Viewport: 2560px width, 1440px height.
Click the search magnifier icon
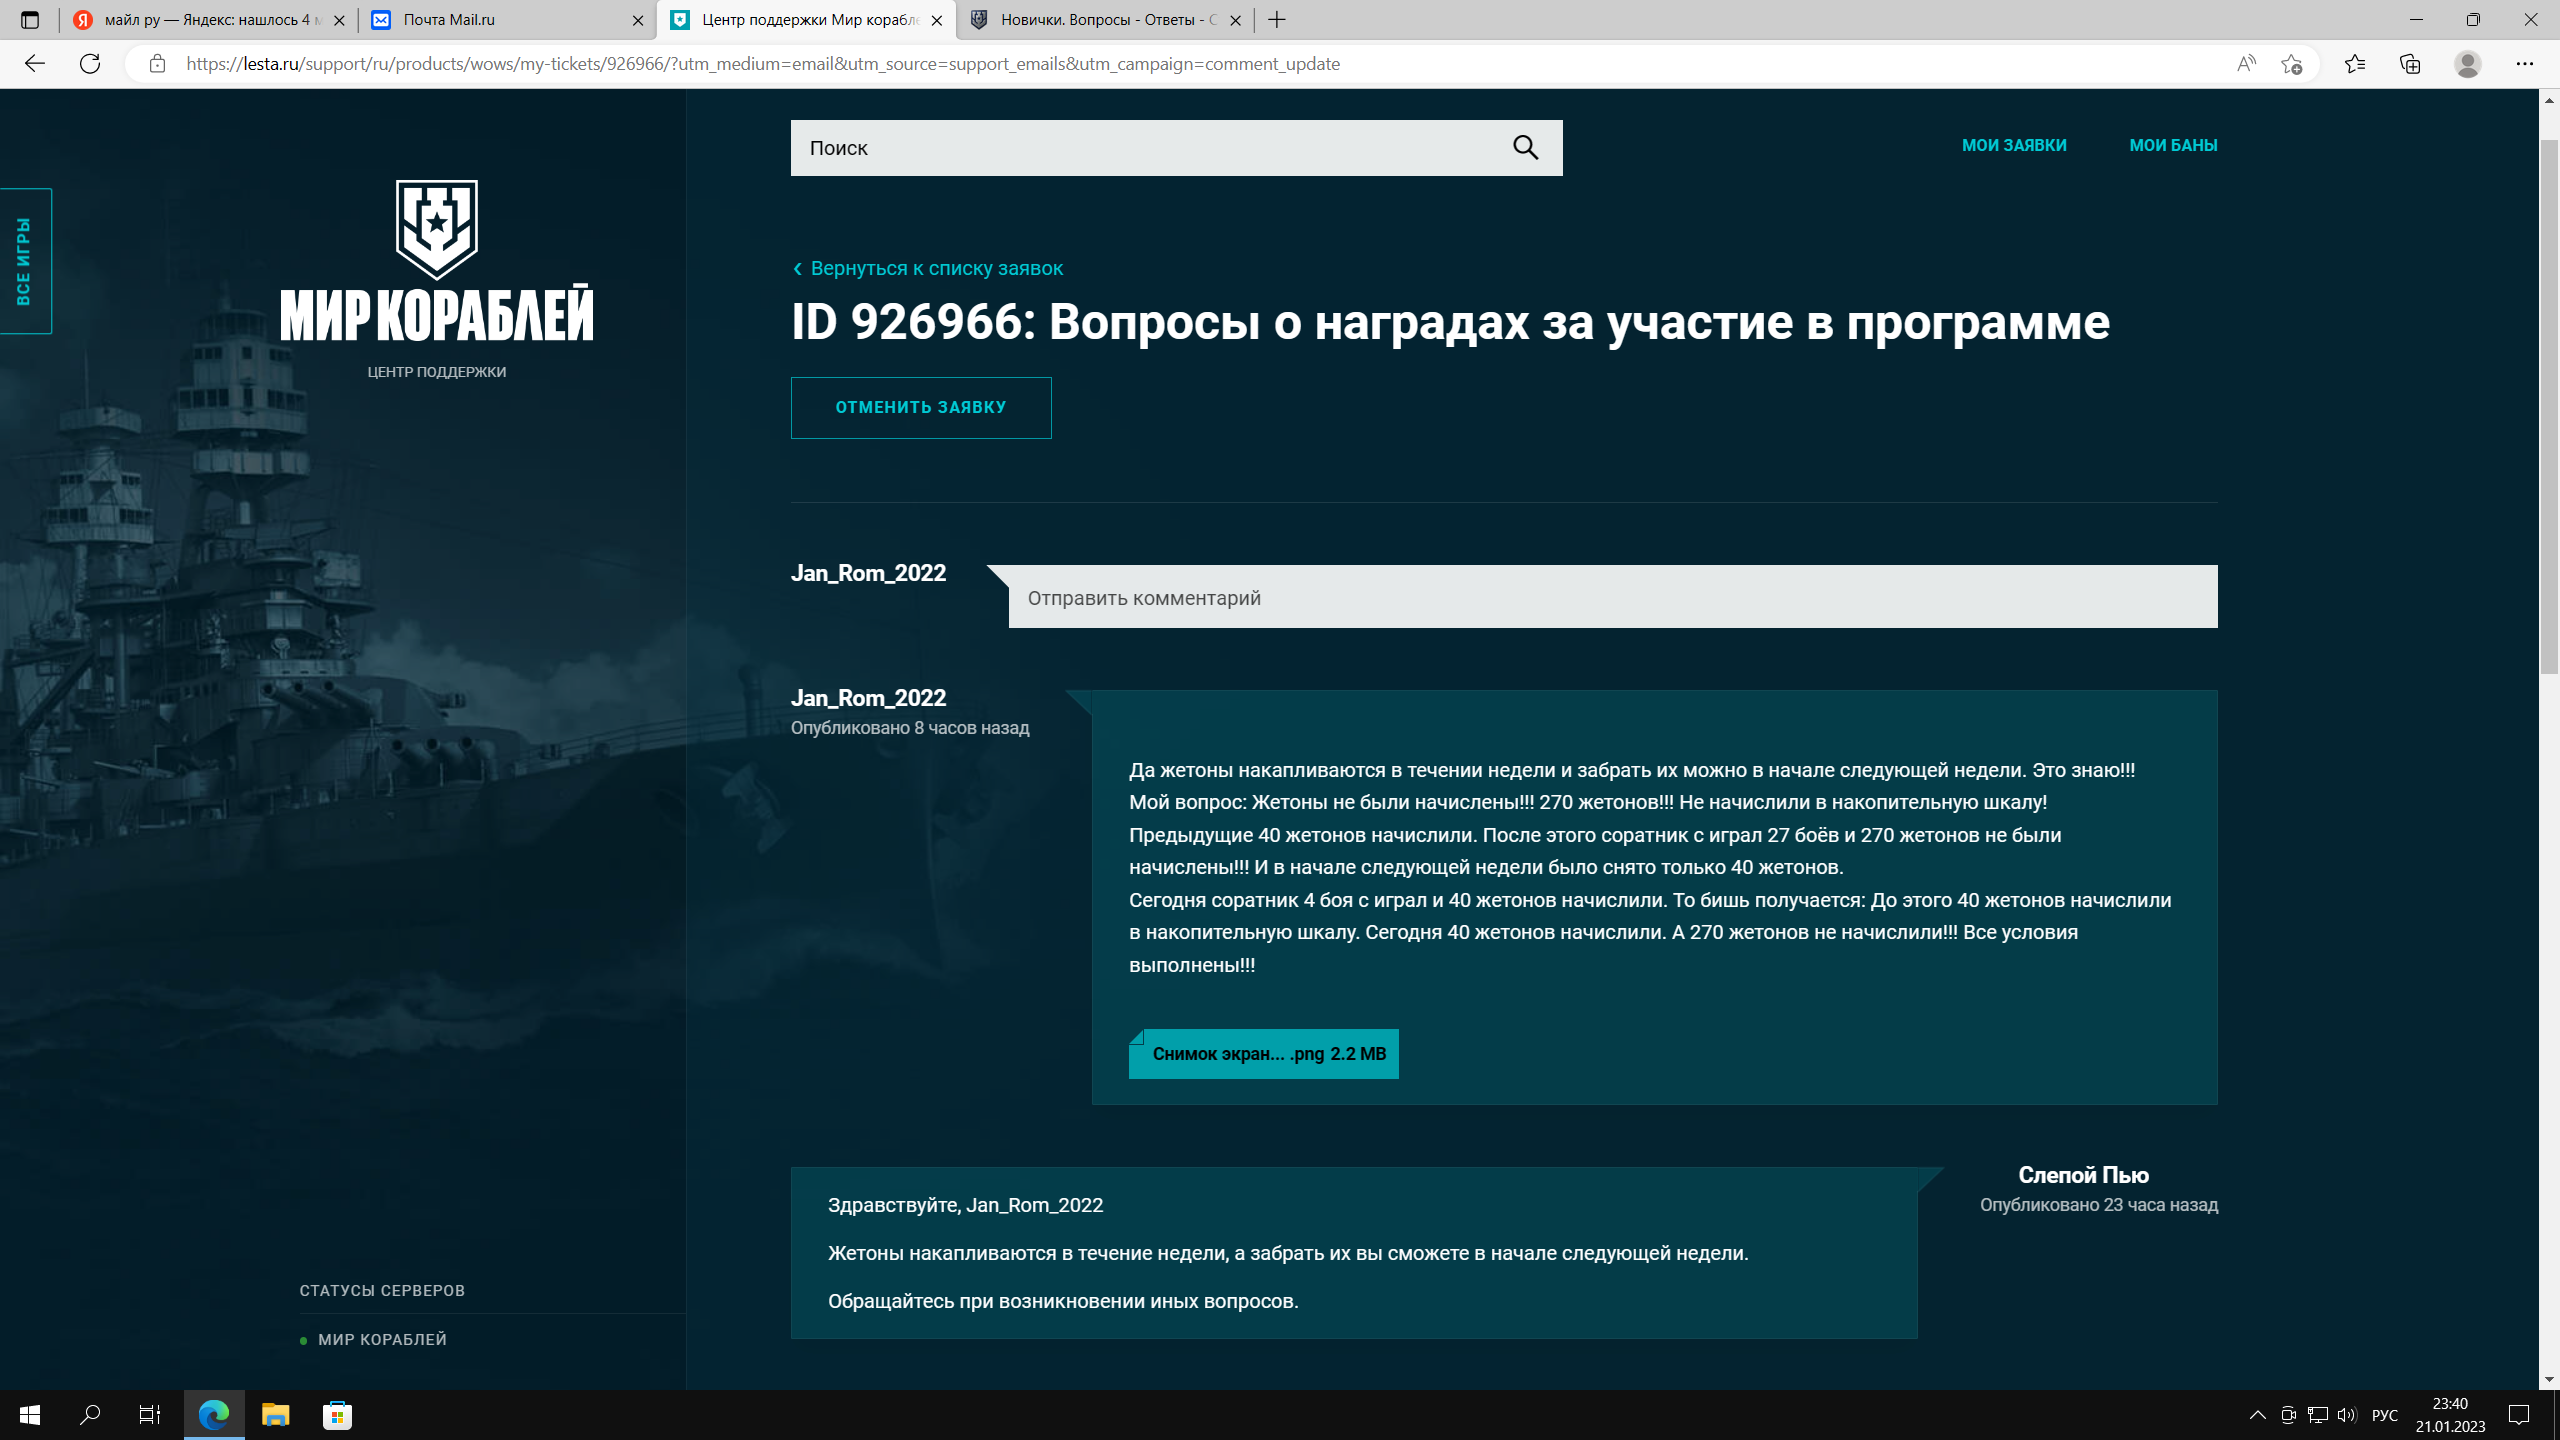(x=1525, y=148)
